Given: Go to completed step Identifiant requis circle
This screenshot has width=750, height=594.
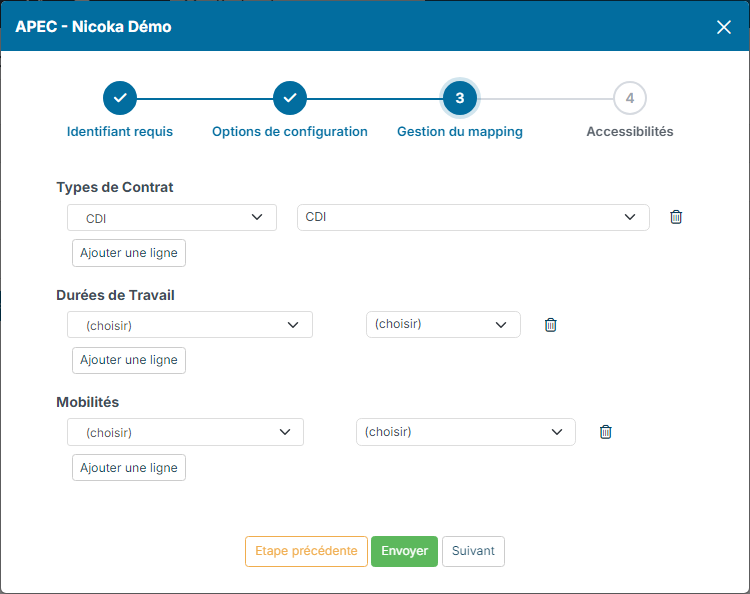Looking at the screenshot, I should pyautogui.click(x=120, y=98).
